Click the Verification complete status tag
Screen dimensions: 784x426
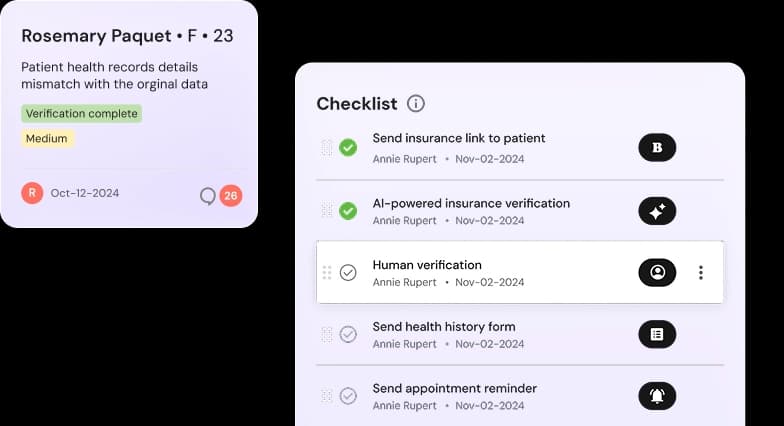(82, 114)
